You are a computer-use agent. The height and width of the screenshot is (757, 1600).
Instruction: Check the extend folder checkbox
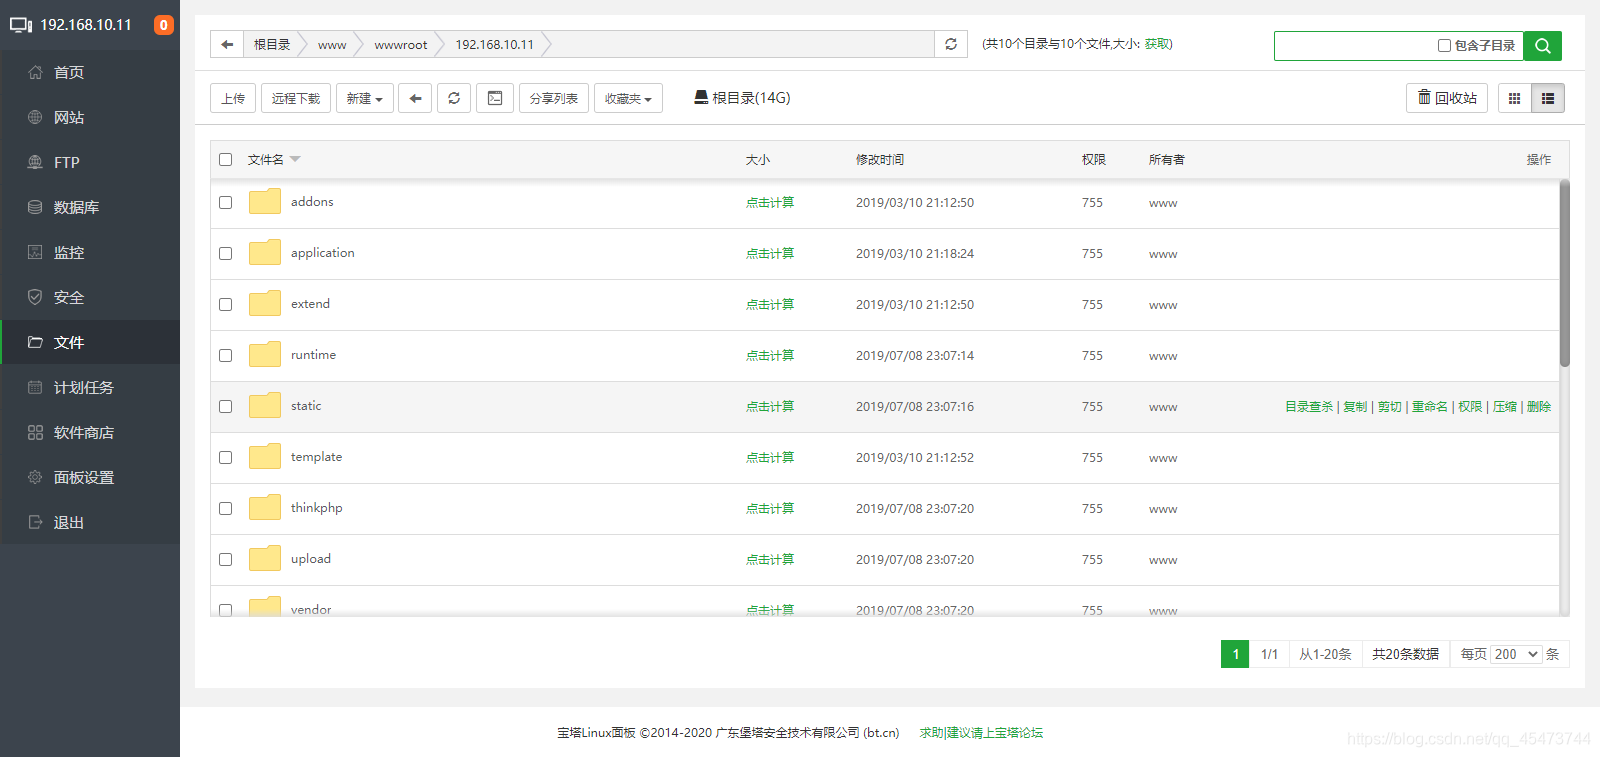point(225,304)
